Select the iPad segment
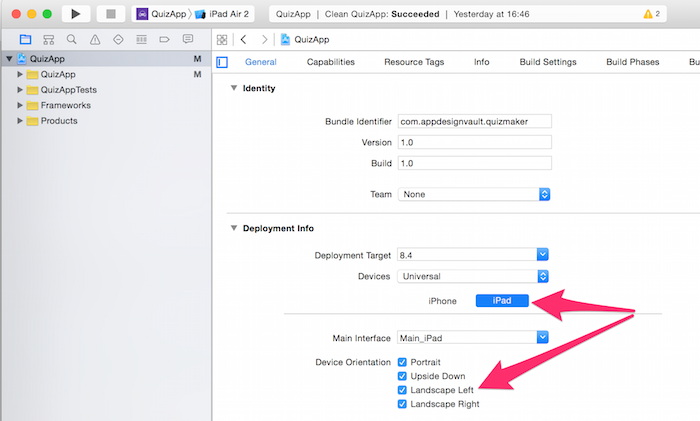This screenshot has height=421, width=700. click(x=502, y=300)
